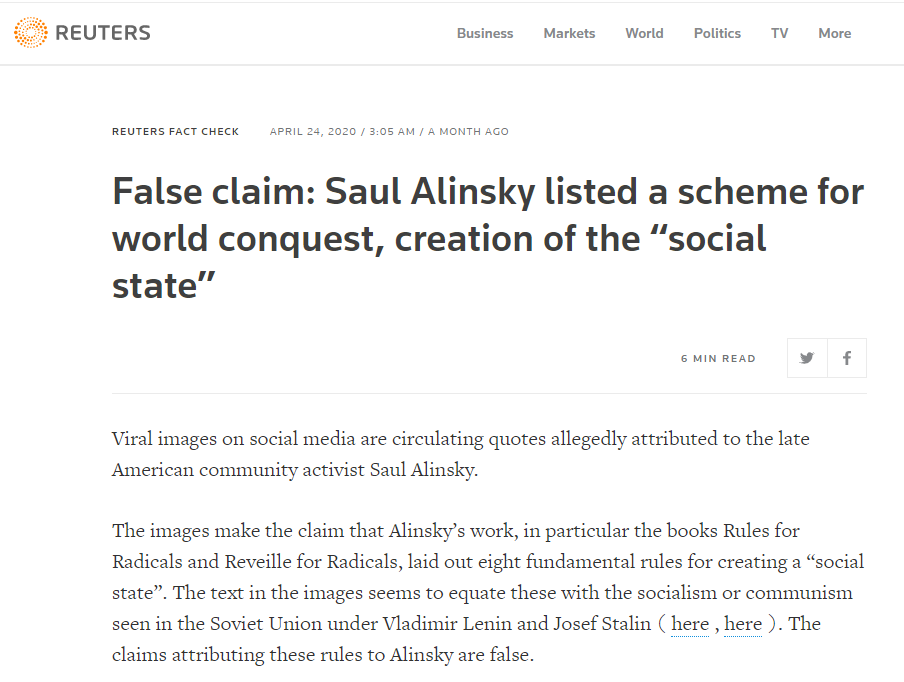Screen dimensions: 904x682
Task: Click the REUTERS wordmark text
Action: click(x=103, y=33)
